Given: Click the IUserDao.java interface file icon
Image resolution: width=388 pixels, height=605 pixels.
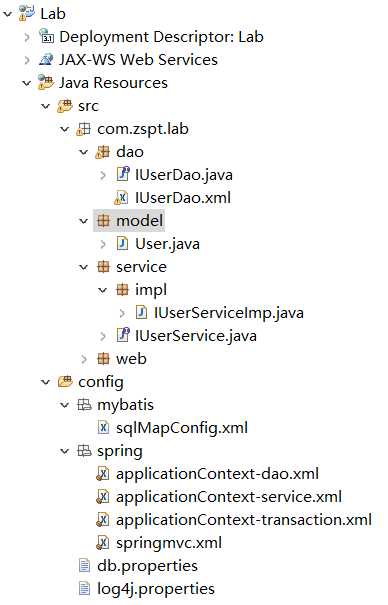Looking at the screenshot, I should (x=122, y=174).
